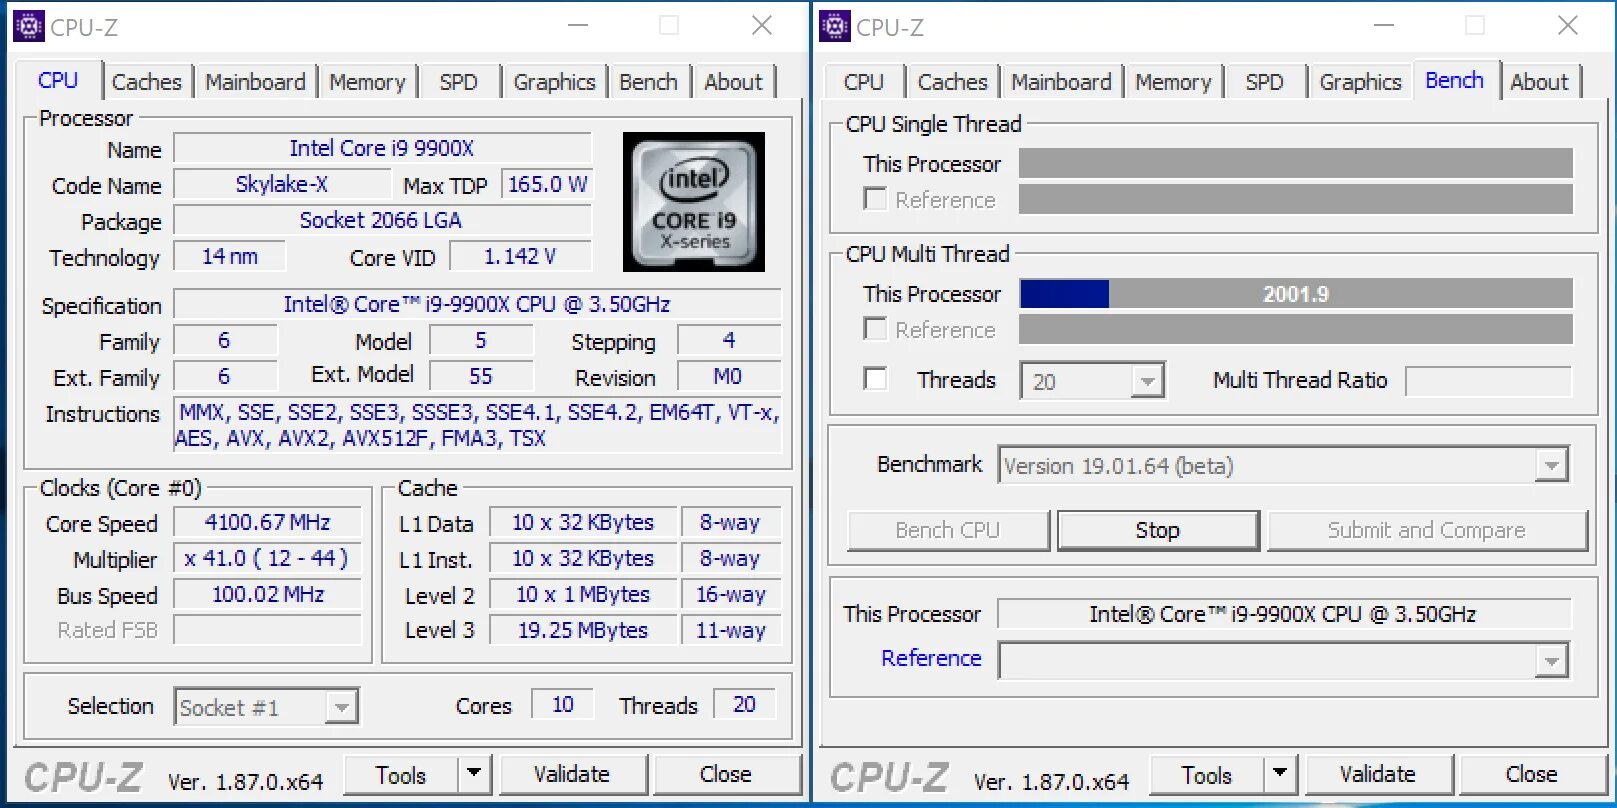This screenshot has height=808, width=1617.
Task: Enable Single Thread Reference checkbox
Action: (875, 199)
